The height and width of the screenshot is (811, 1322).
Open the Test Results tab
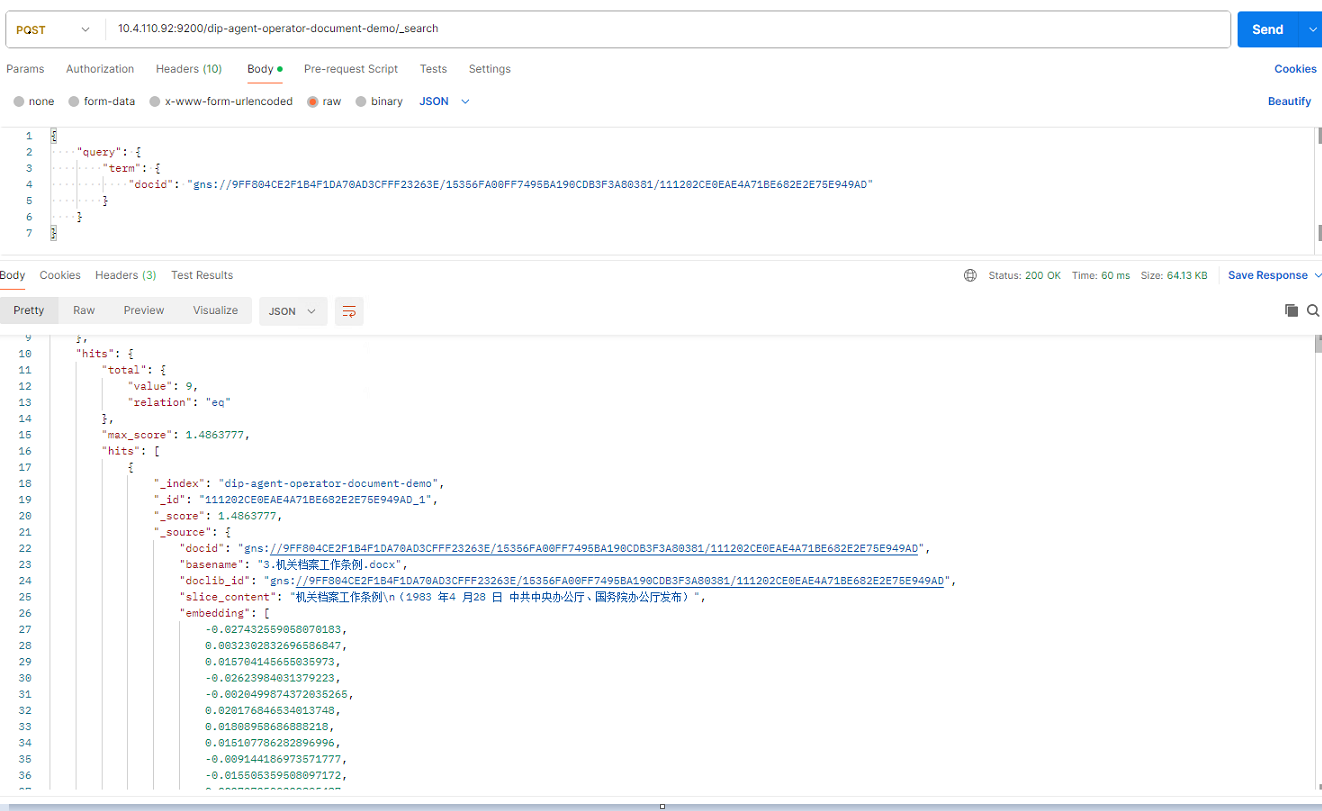[202, 275]
